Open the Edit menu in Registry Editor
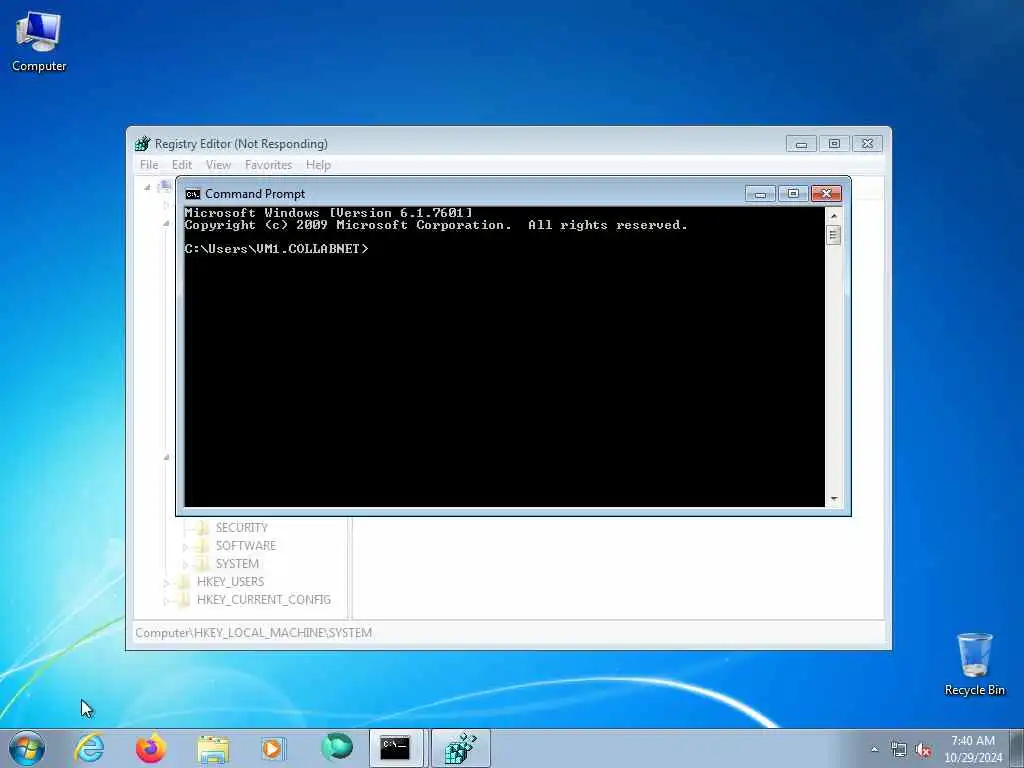 [182, 165]
